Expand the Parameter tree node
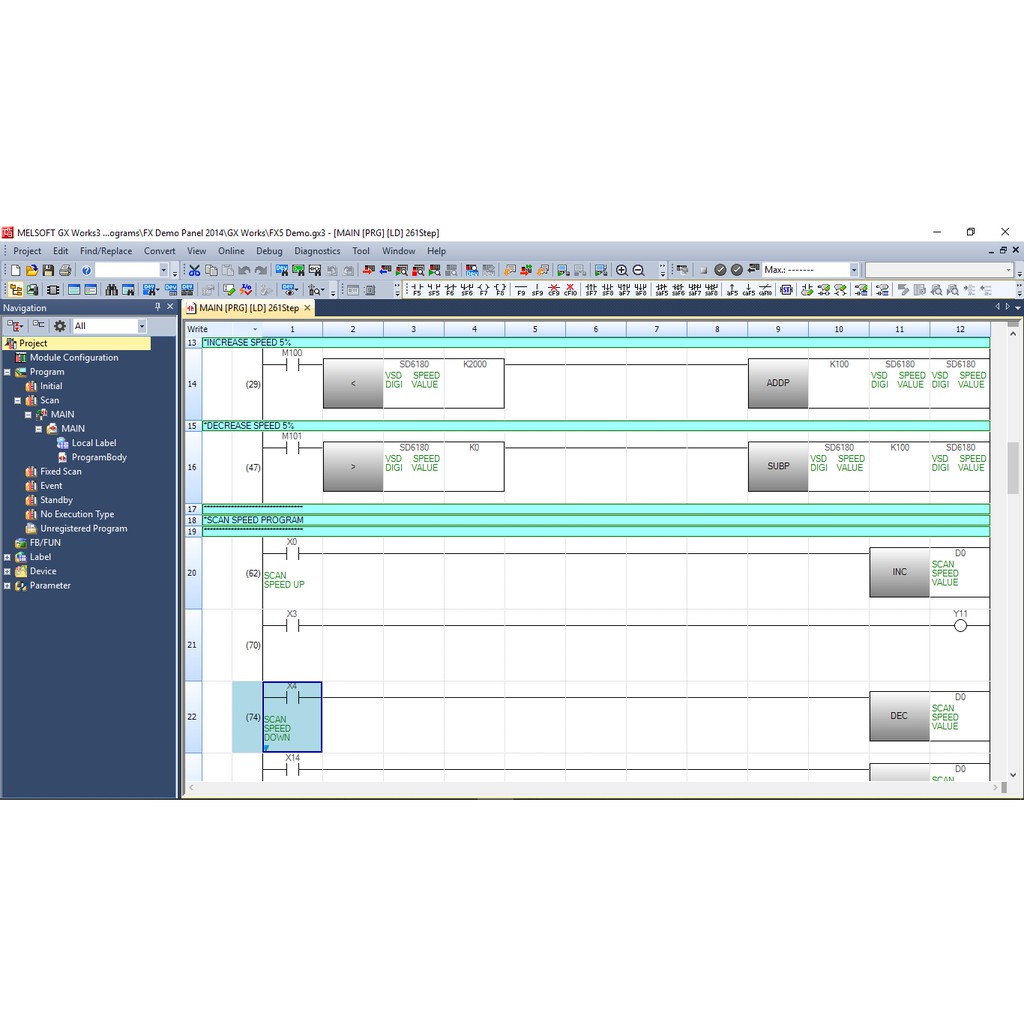Screen dimensions: 1024x1024 click(7, 586)
